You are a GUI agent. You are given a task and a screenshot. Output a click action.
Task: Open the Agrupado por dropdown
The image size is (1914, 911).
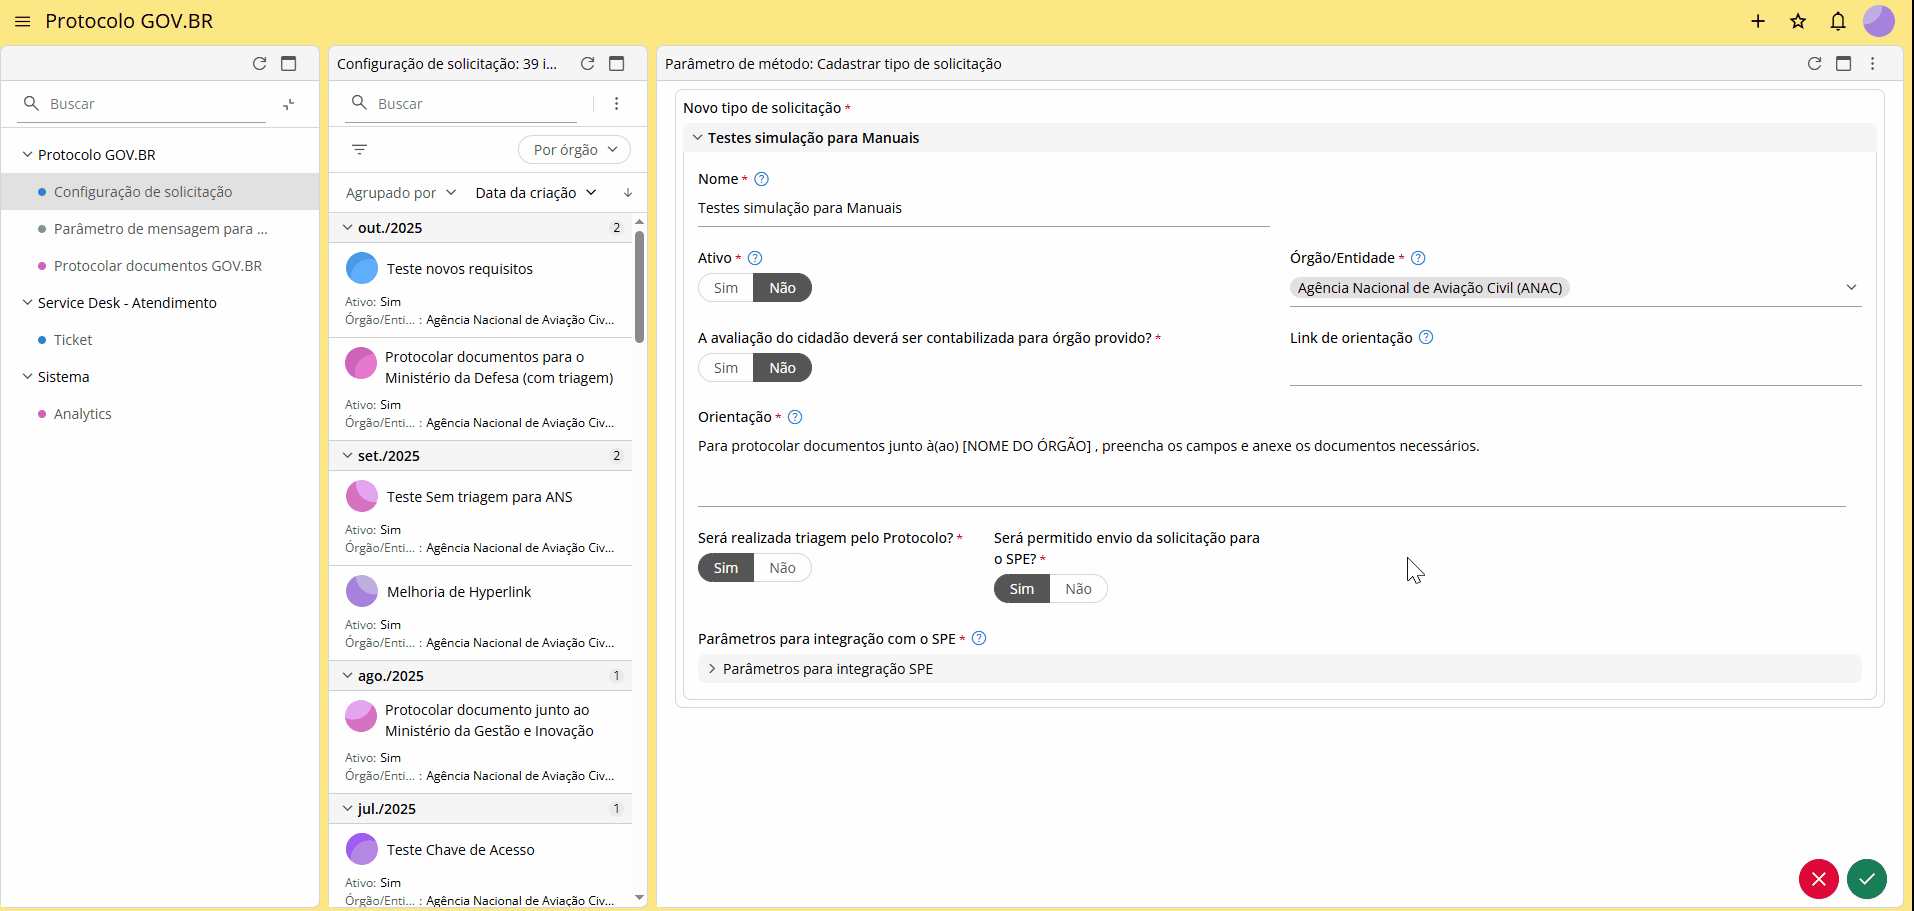click(x=401, y=193)
